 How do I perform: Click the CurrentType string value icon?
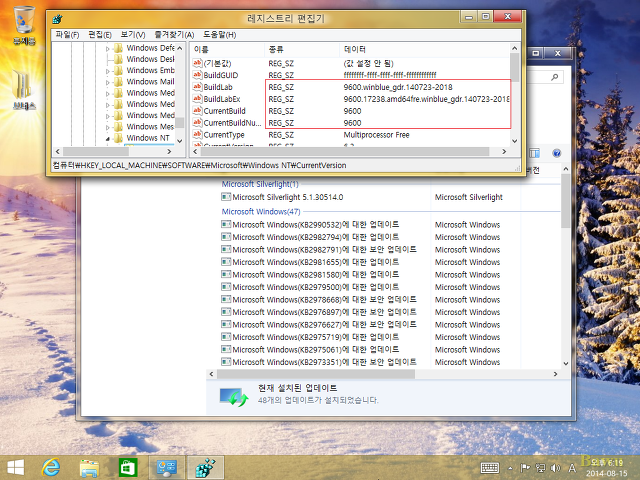click(x=198, y=134)
